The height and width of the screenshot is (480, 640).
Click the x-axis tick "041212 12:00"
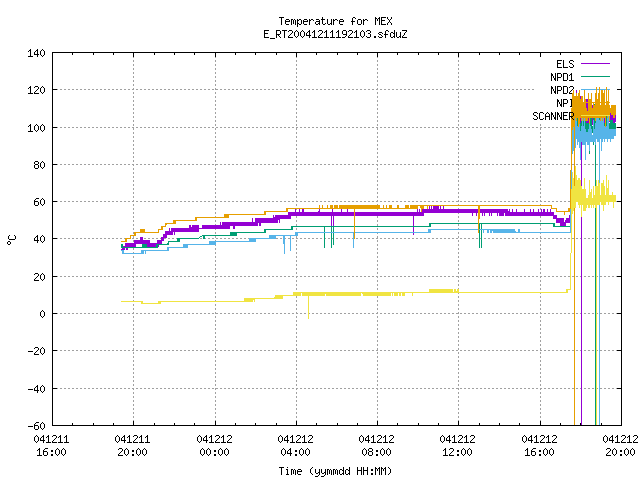(x=458, y=446)
